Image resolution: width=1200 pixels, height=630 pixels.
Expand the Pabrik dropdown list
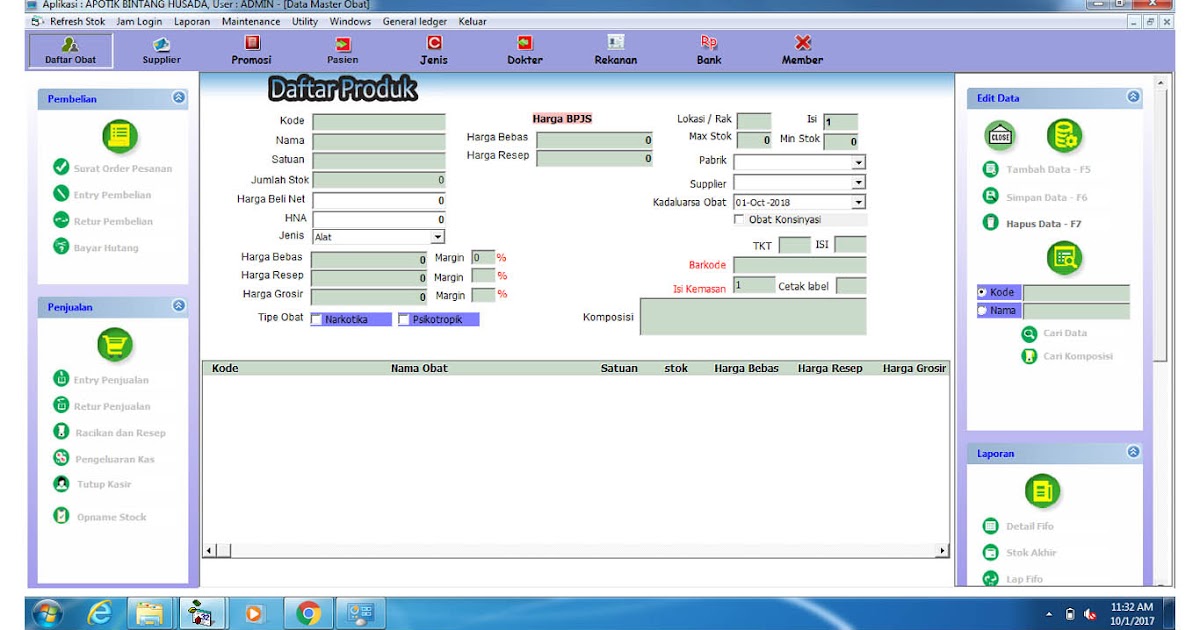(857, 161)
